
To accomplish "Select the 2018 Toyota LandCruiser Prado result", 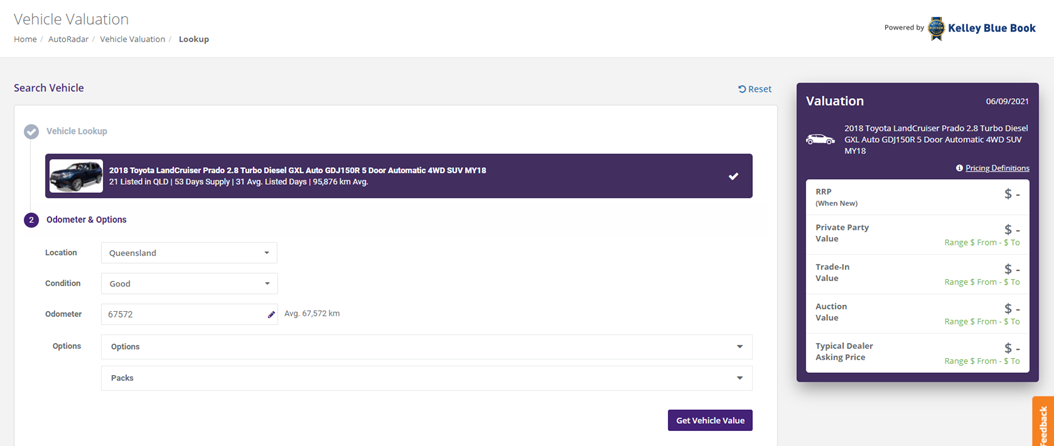I will (399, 176).
